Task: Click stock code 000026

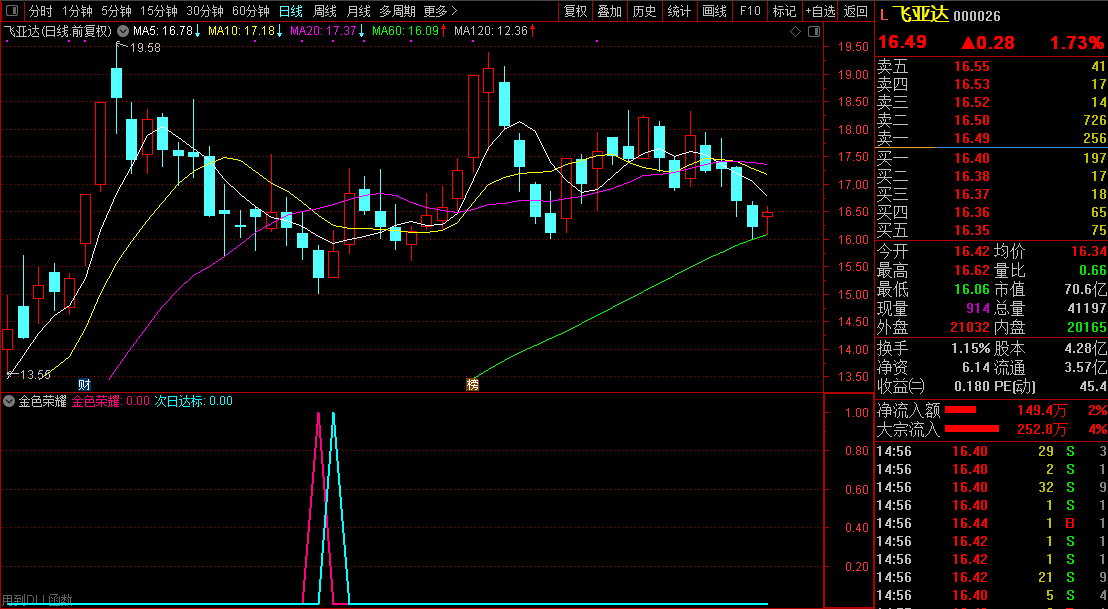Action: [x=977, y=16]
